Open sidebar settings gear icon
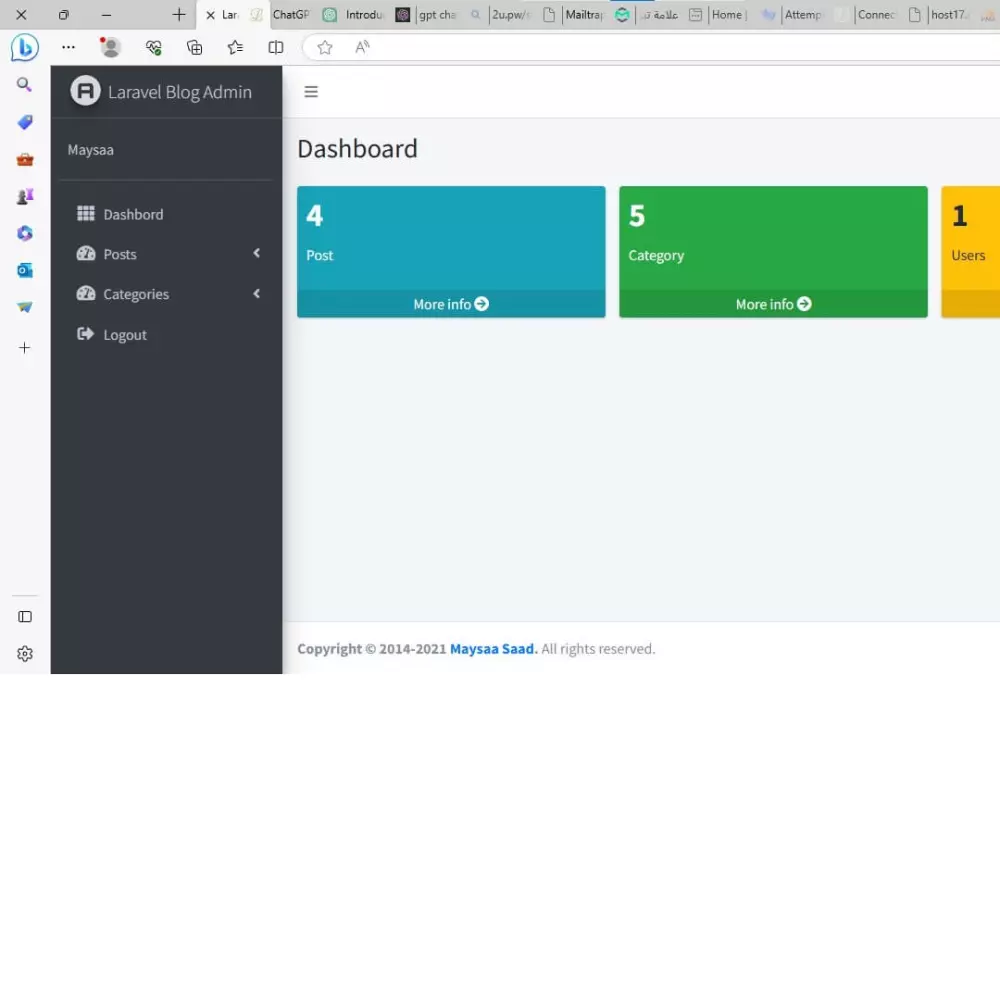The width and height of the screenshot is (1000, 1000). pyautogui.click(x=25, y=654)
